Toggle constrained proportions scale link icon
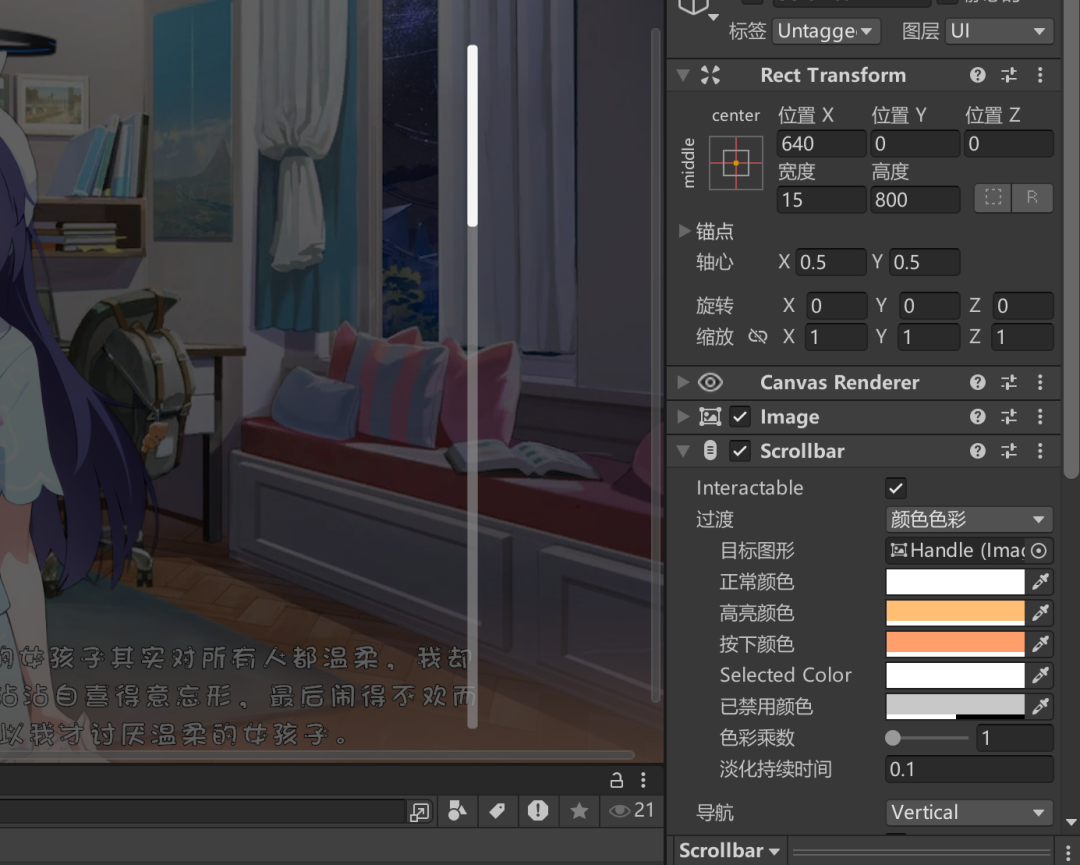 [758, 336]
